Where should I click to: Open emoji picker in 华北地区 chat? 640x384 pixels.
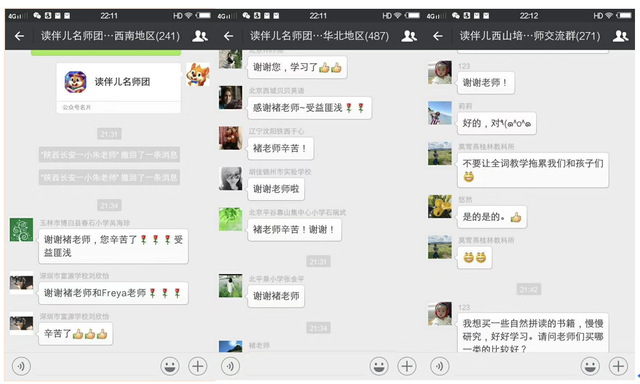coord(379,366)
